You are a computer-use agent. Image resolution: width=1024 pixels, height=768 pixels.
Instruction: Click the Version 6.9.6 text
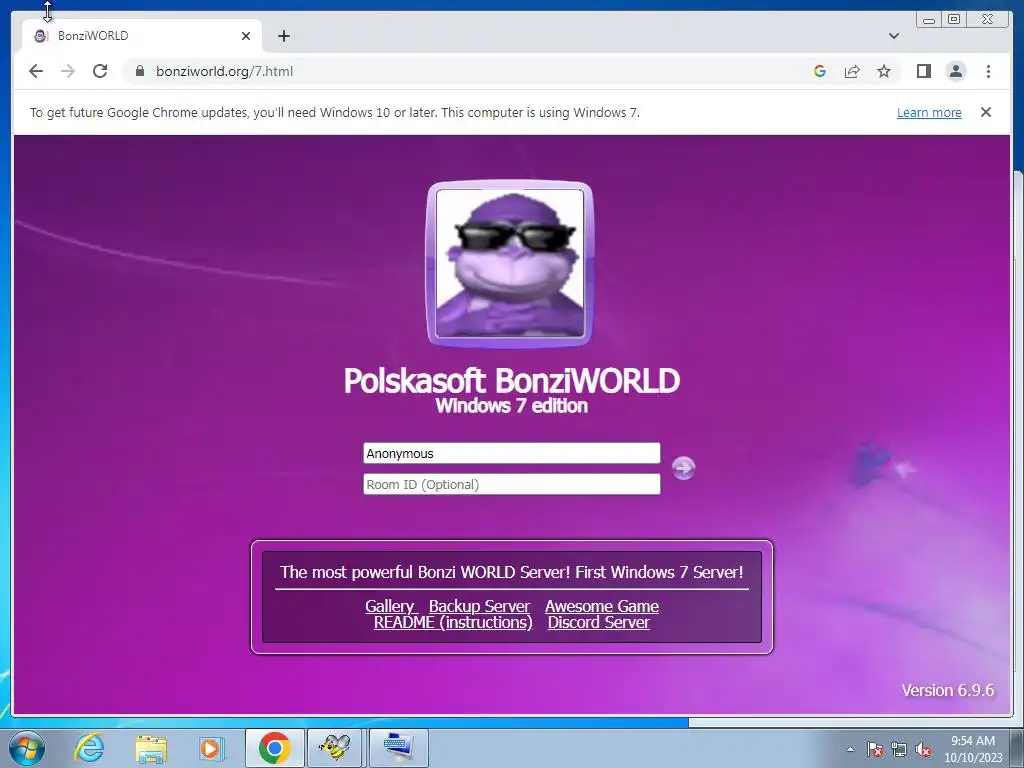[x=948, y=690]
